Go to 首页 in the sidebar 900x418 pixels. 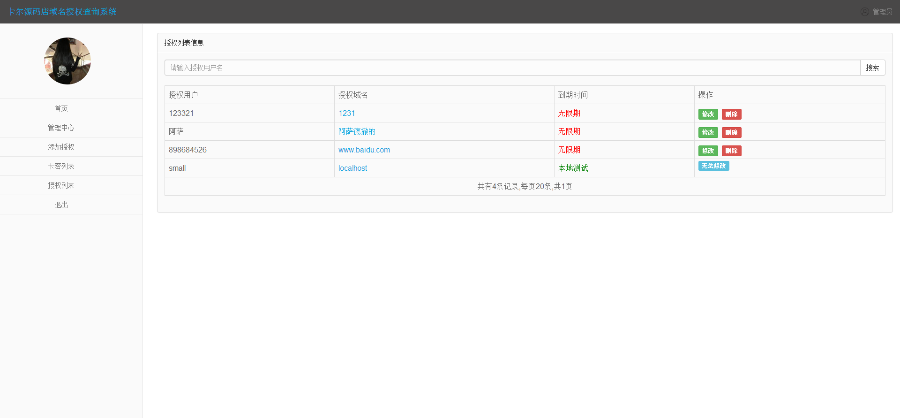tap(61, 109)
